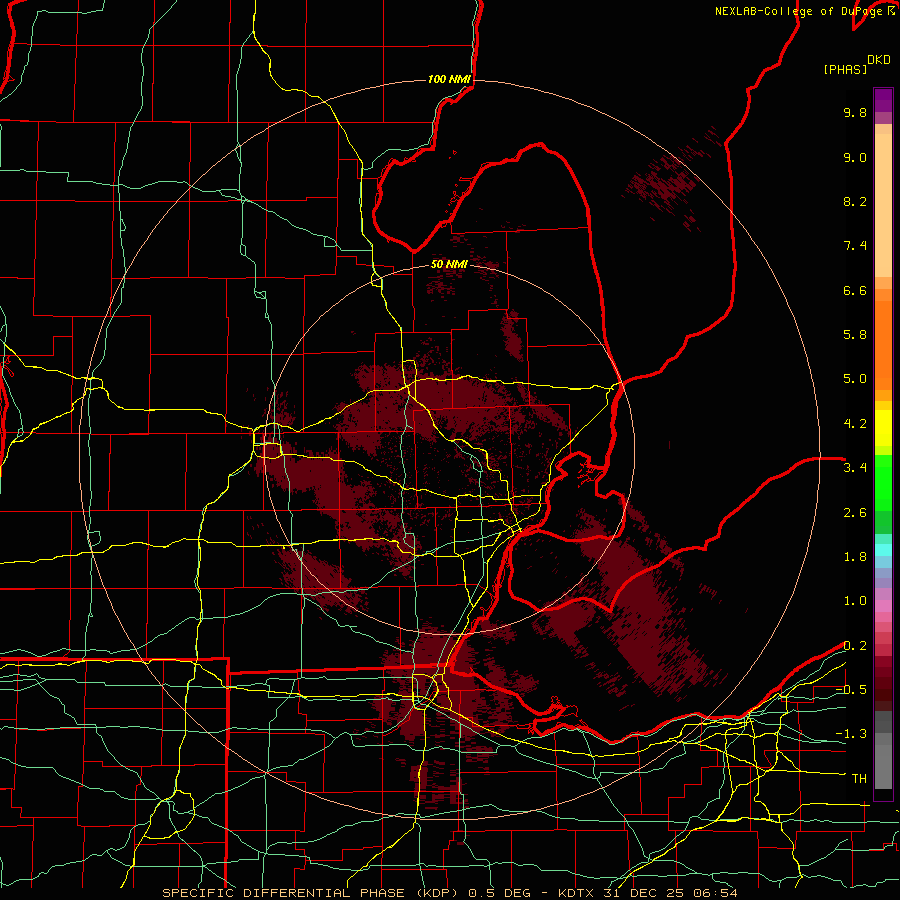Image resolution: width=900 pixels, height=900 pixels.
Task: Click the KDTX 31 DEC 25 06:54 timestamp
Action: tap(647, 893)
